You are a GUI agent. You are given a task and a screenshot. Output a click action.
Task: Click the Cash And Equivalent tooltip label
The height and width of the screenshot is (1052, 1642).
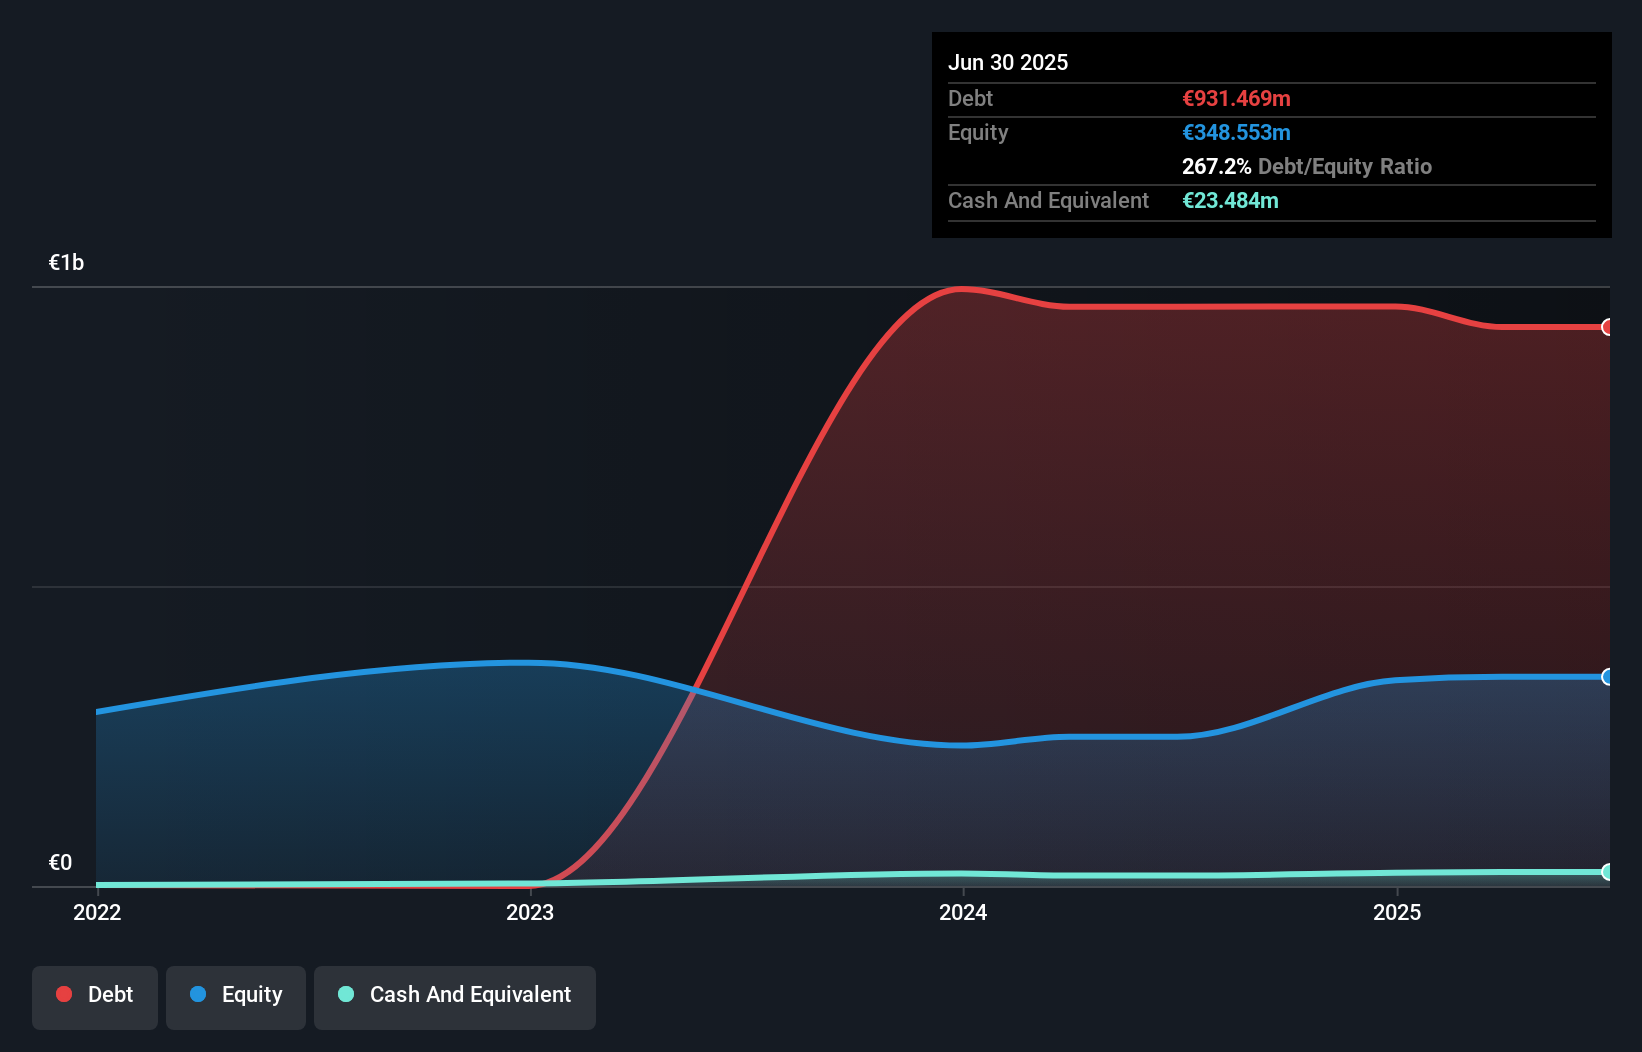(1048, 200)
